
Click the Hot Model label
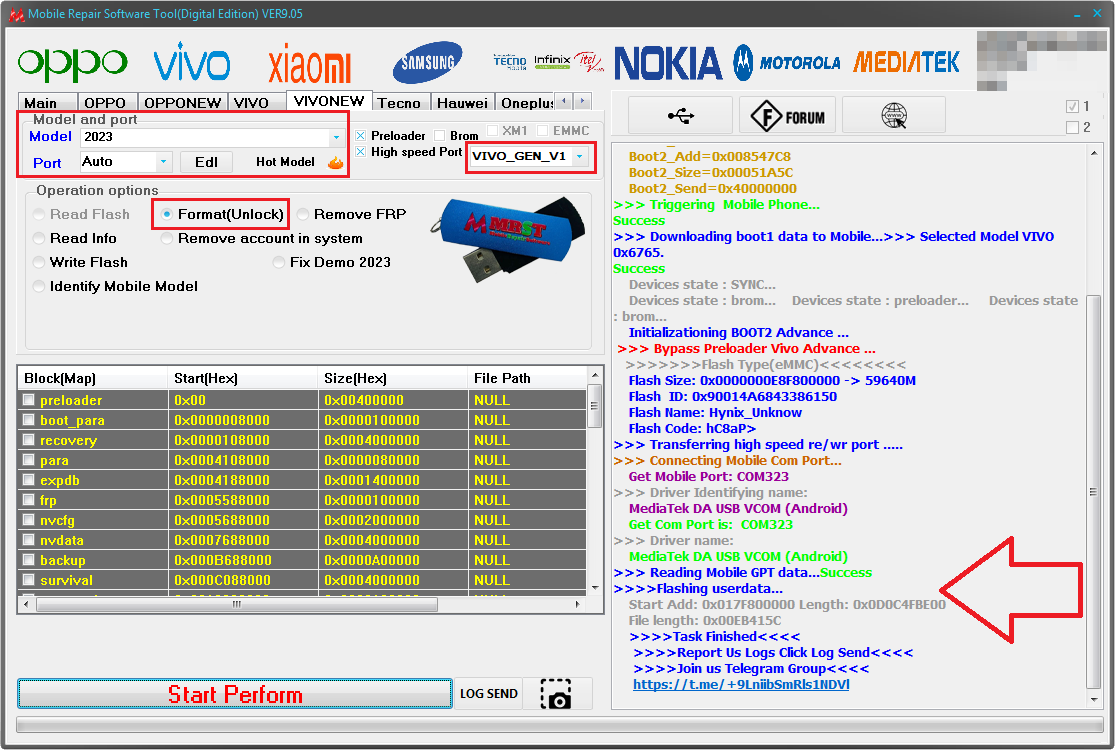[x=285, y=162]
